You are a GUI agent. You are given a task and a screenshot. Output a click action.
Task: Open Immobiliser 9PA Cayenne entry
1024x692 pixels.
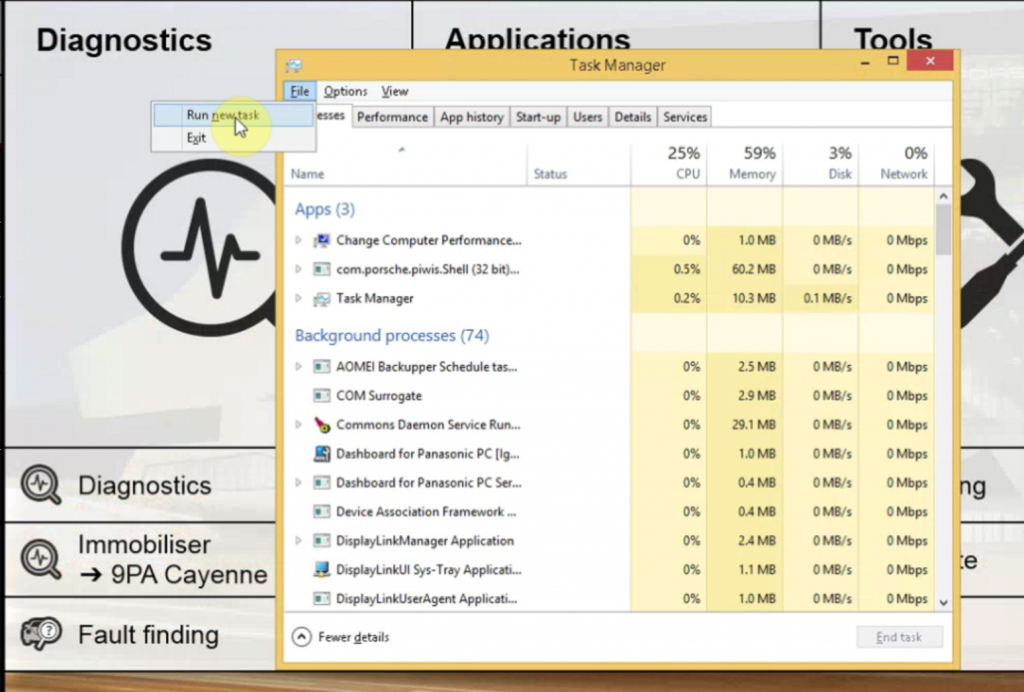pyautogui.click(x=172, y=559)
